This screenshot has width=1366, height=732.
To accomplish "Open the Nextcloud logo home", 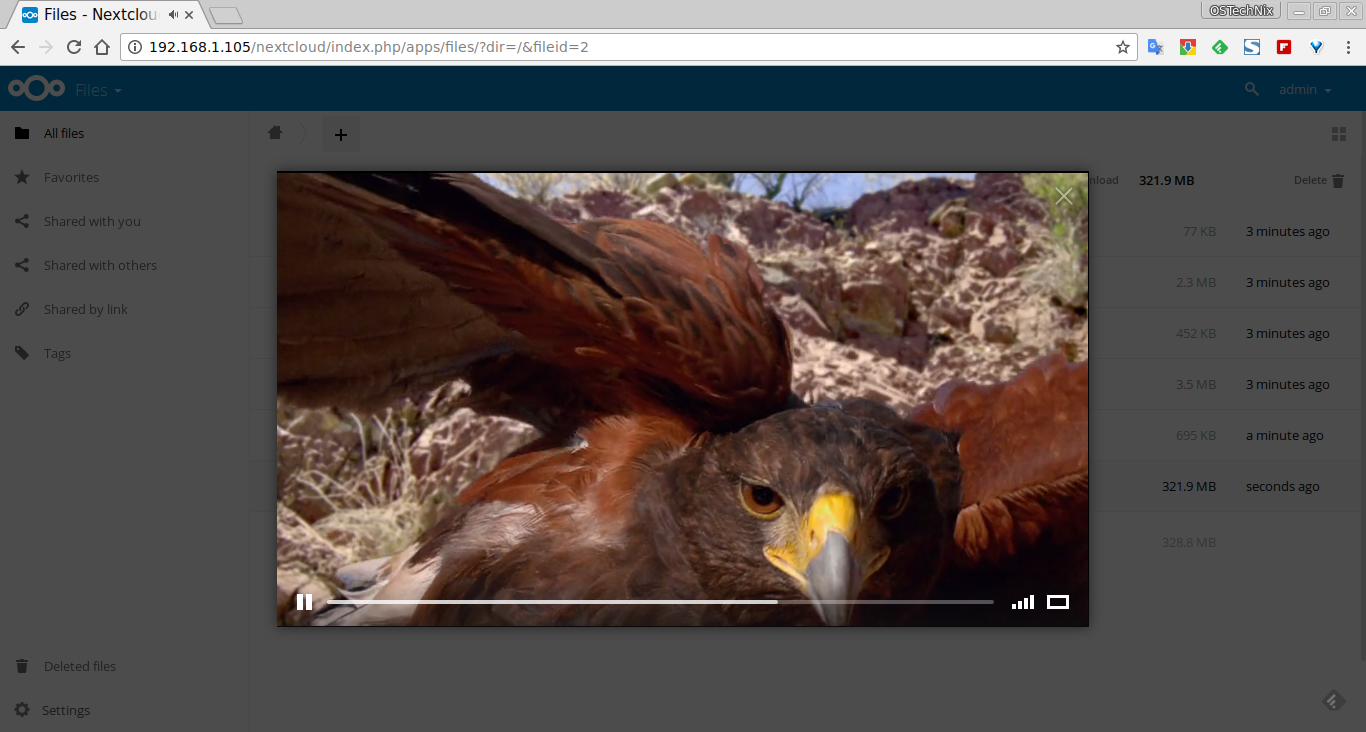I will click(x=36, y=90).
